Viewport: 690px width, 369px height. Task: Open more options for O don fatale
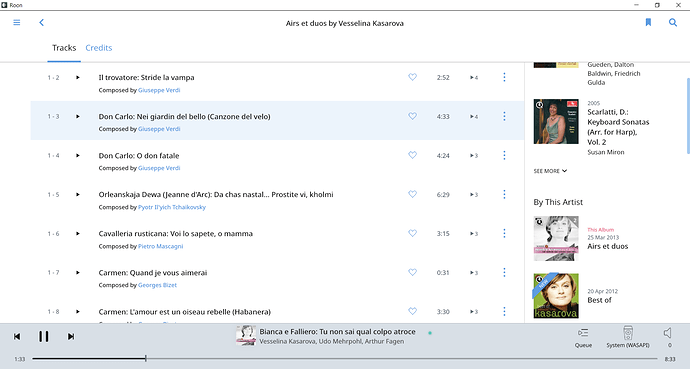point(504,155)
